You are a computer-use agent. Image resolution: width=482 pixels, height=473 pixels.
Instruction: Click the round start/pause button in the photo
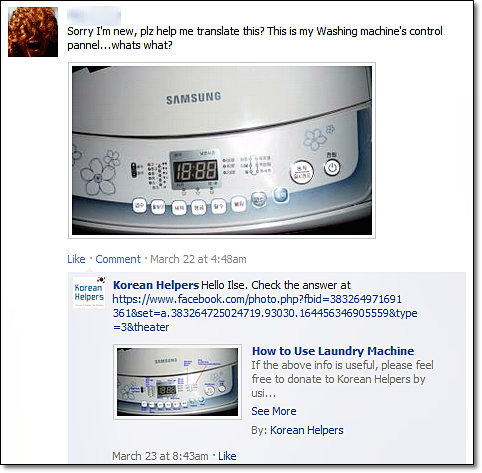coord(301,172)
